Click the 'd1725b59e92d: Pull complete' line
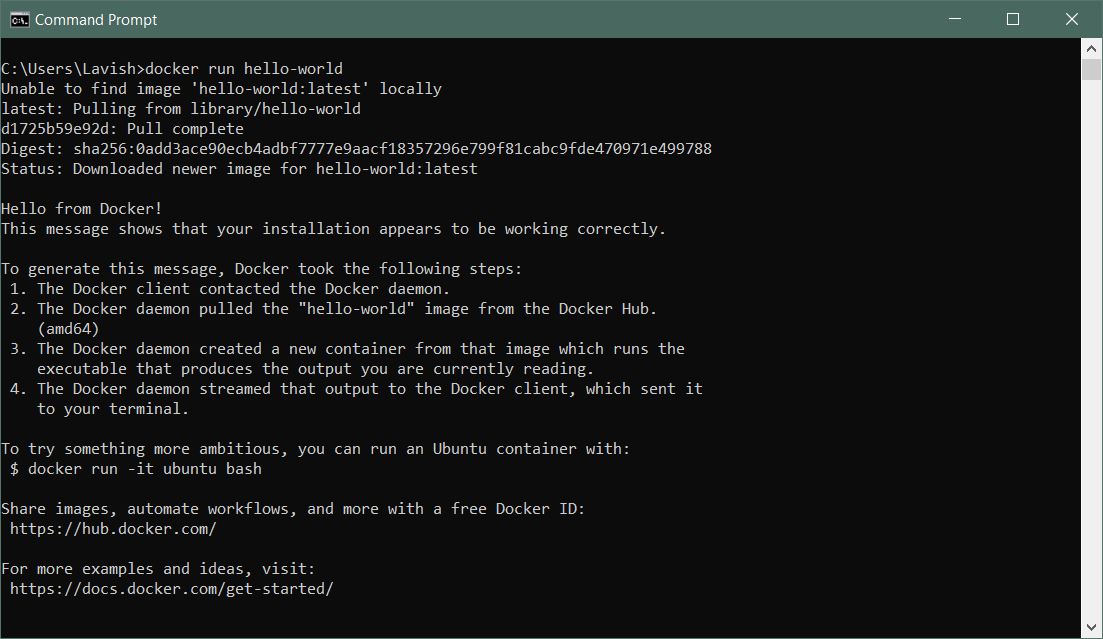The height and width of the screenshot is (639, 1103). point(122,129)
